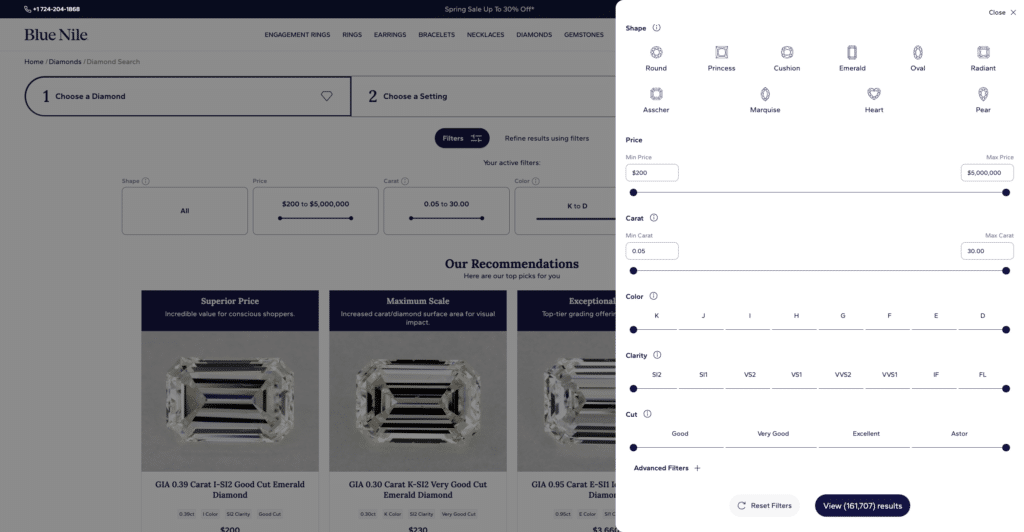The width and height of the screenshot is (1024, 532).
Task: Click the Max Carat input field
Action: [x=987, y=251]
